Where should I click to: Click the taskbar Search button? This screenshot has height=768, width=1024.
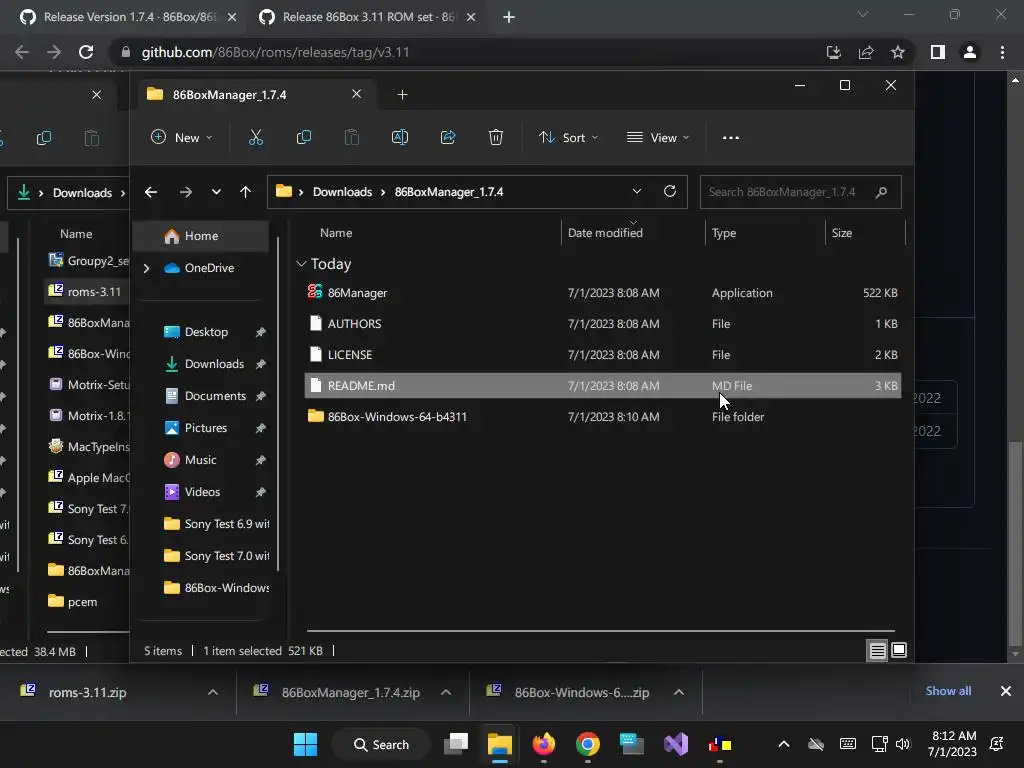click(x=381, y=744)
